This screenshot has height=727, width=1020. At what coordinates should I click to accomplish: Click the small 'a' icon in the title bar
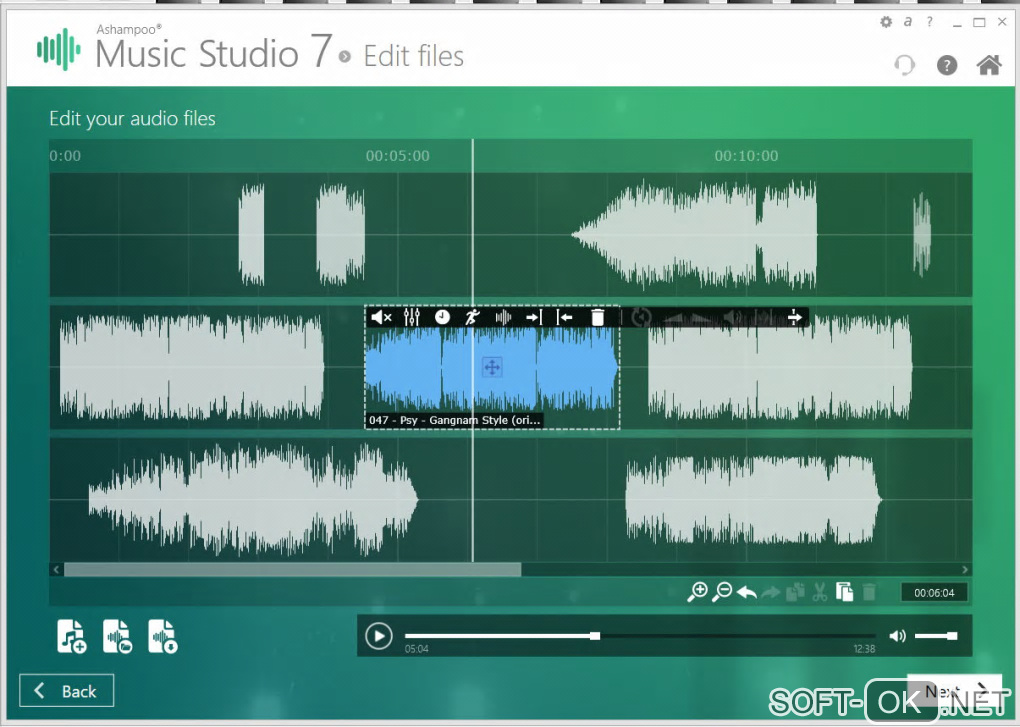[x=907, y=21]
